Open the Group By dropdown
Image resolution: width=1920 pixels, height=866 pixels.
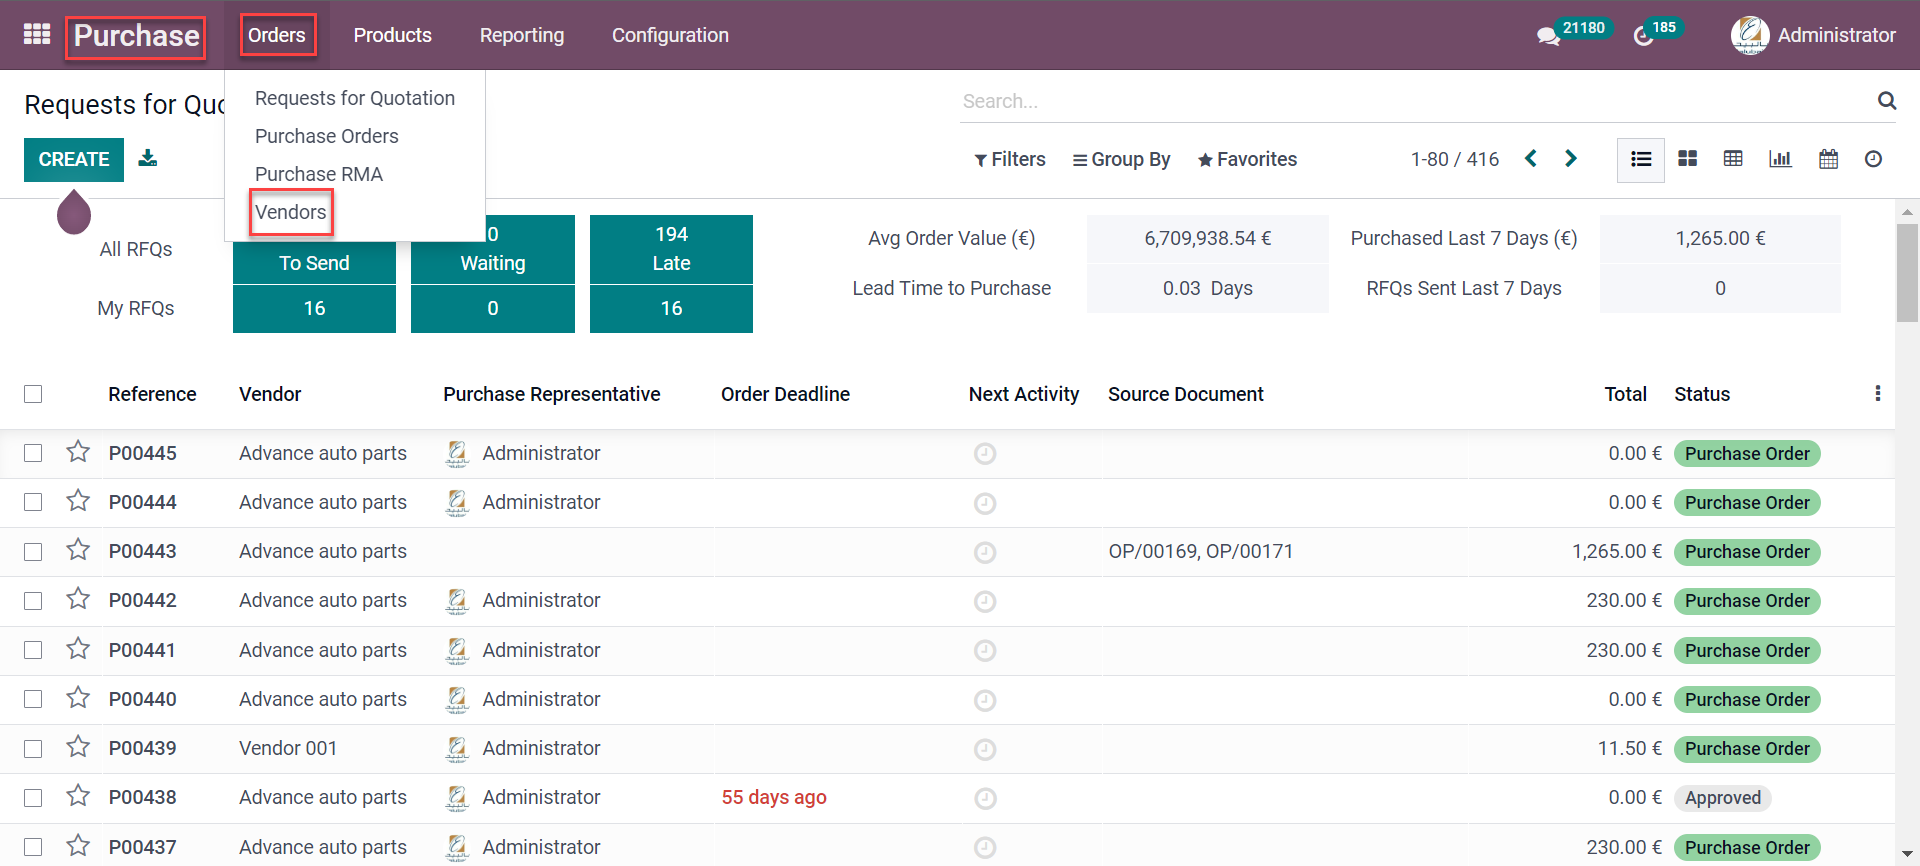1121,159
